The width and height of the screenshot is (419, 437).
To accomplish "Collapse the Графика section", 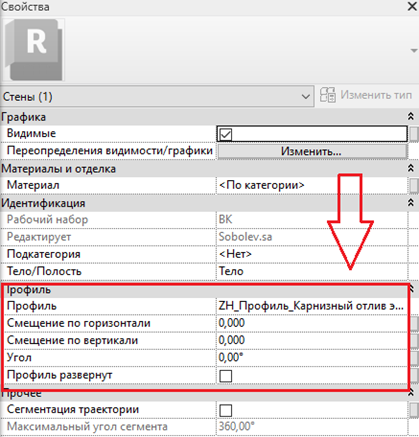I will click(411, 116).
